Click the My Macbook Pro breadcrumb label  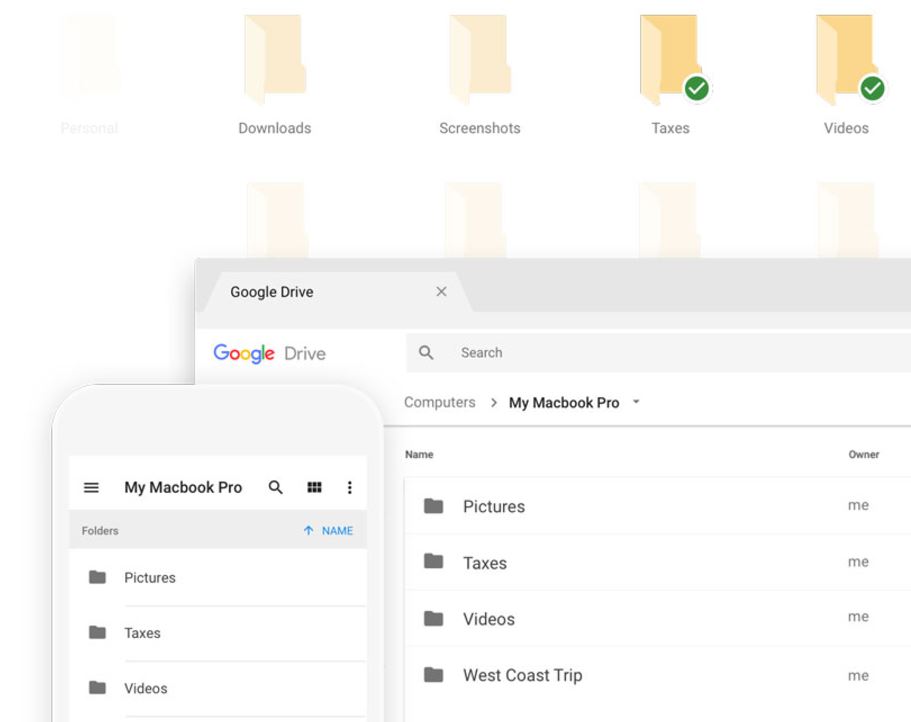tap(564, 403)
